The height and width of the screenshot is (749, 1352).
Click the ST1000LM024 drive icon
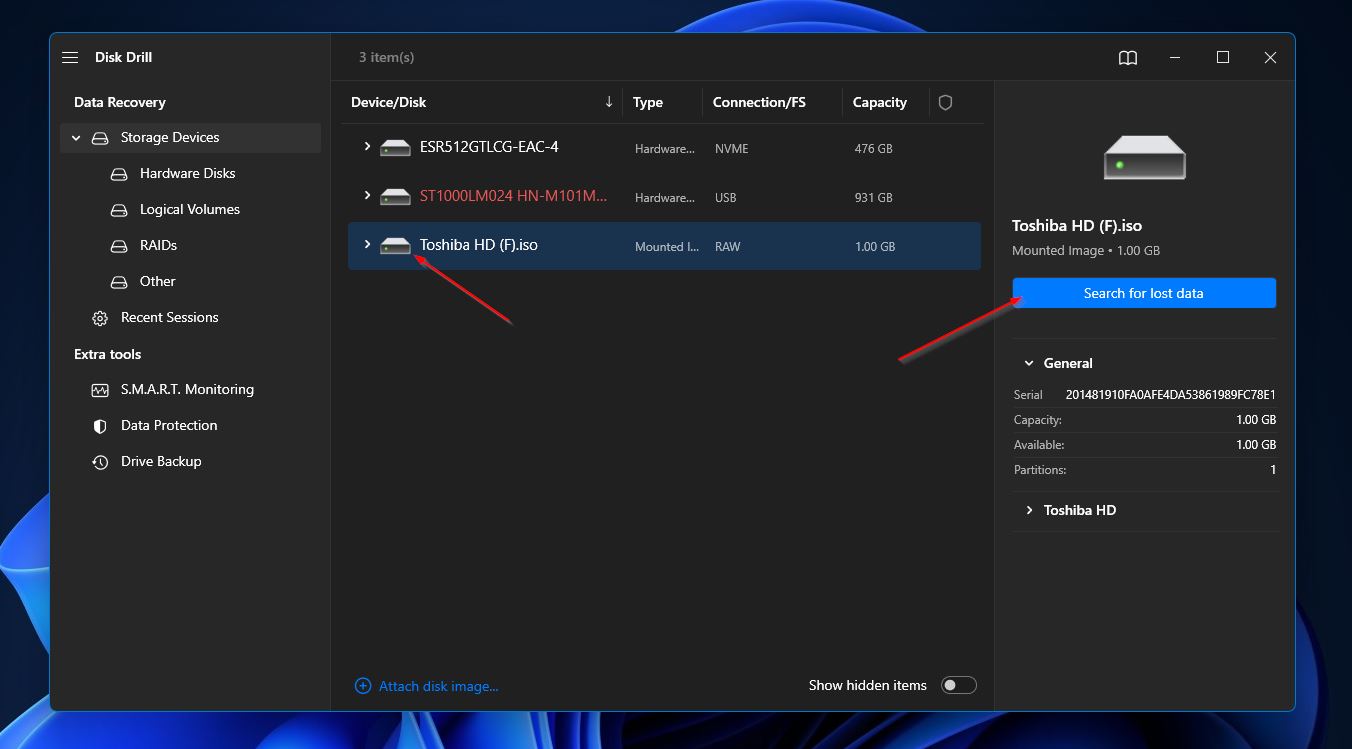point(395,197)
